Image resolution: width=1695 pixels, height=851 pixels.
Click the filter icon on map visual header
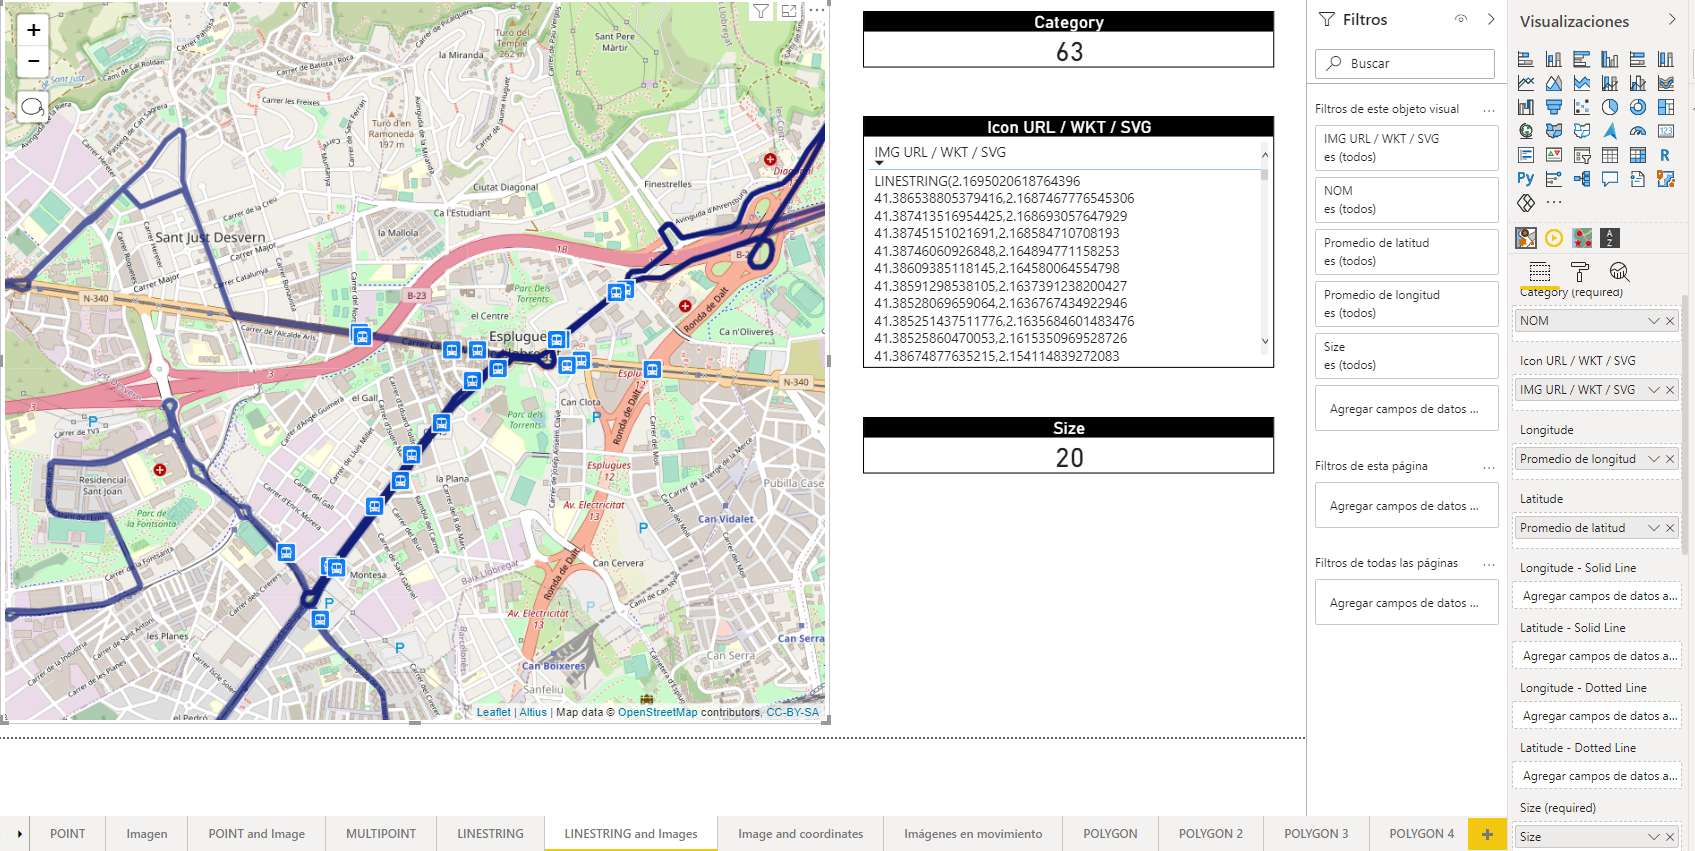tap(761, 11)
